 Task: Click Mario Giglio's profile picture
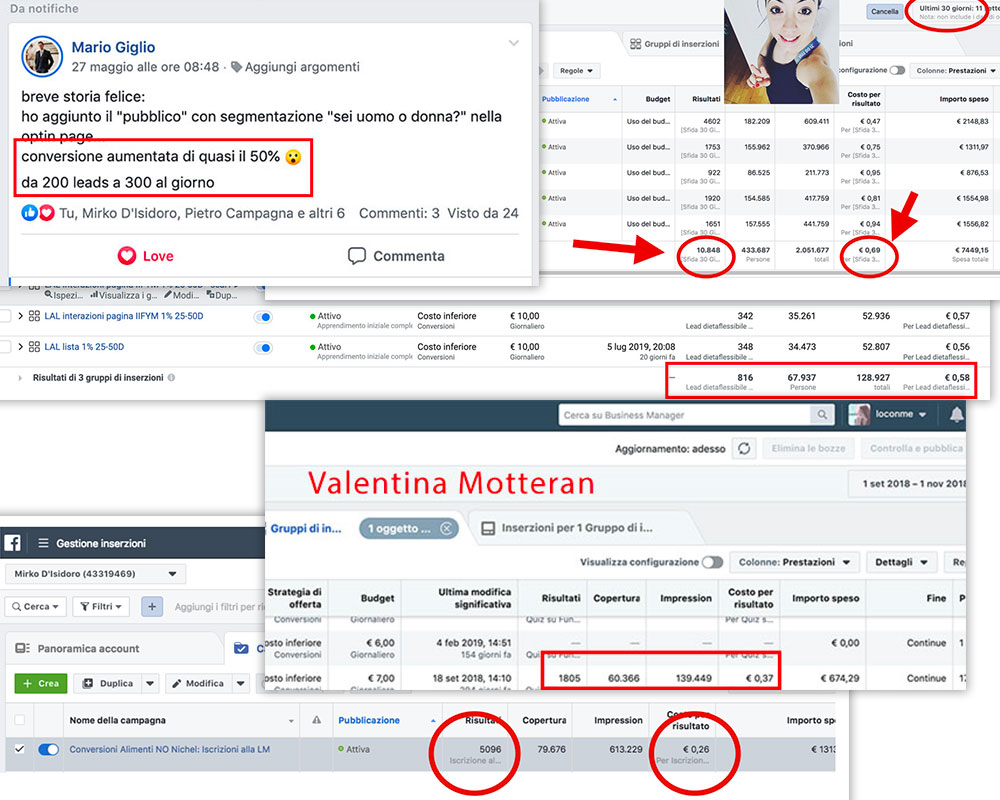point(43,57)
